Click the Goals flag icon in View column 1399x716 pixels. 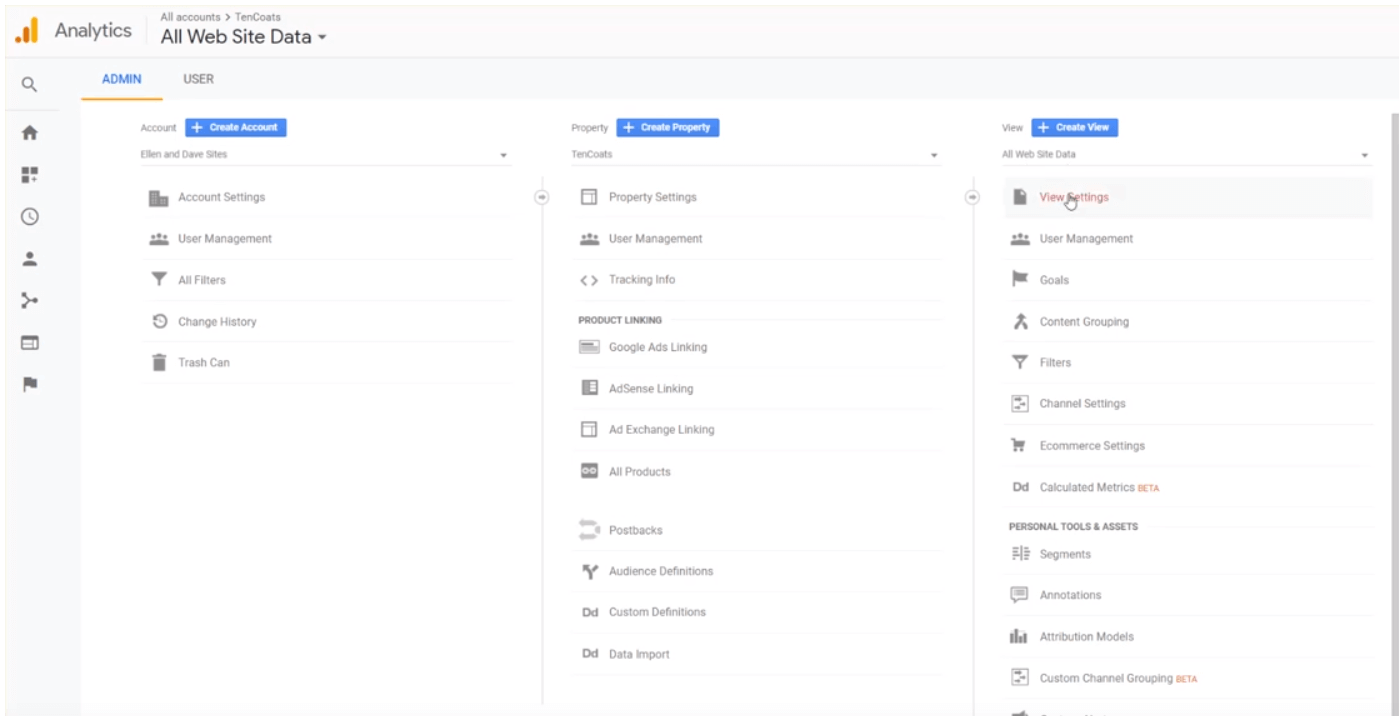[1020, 280]
